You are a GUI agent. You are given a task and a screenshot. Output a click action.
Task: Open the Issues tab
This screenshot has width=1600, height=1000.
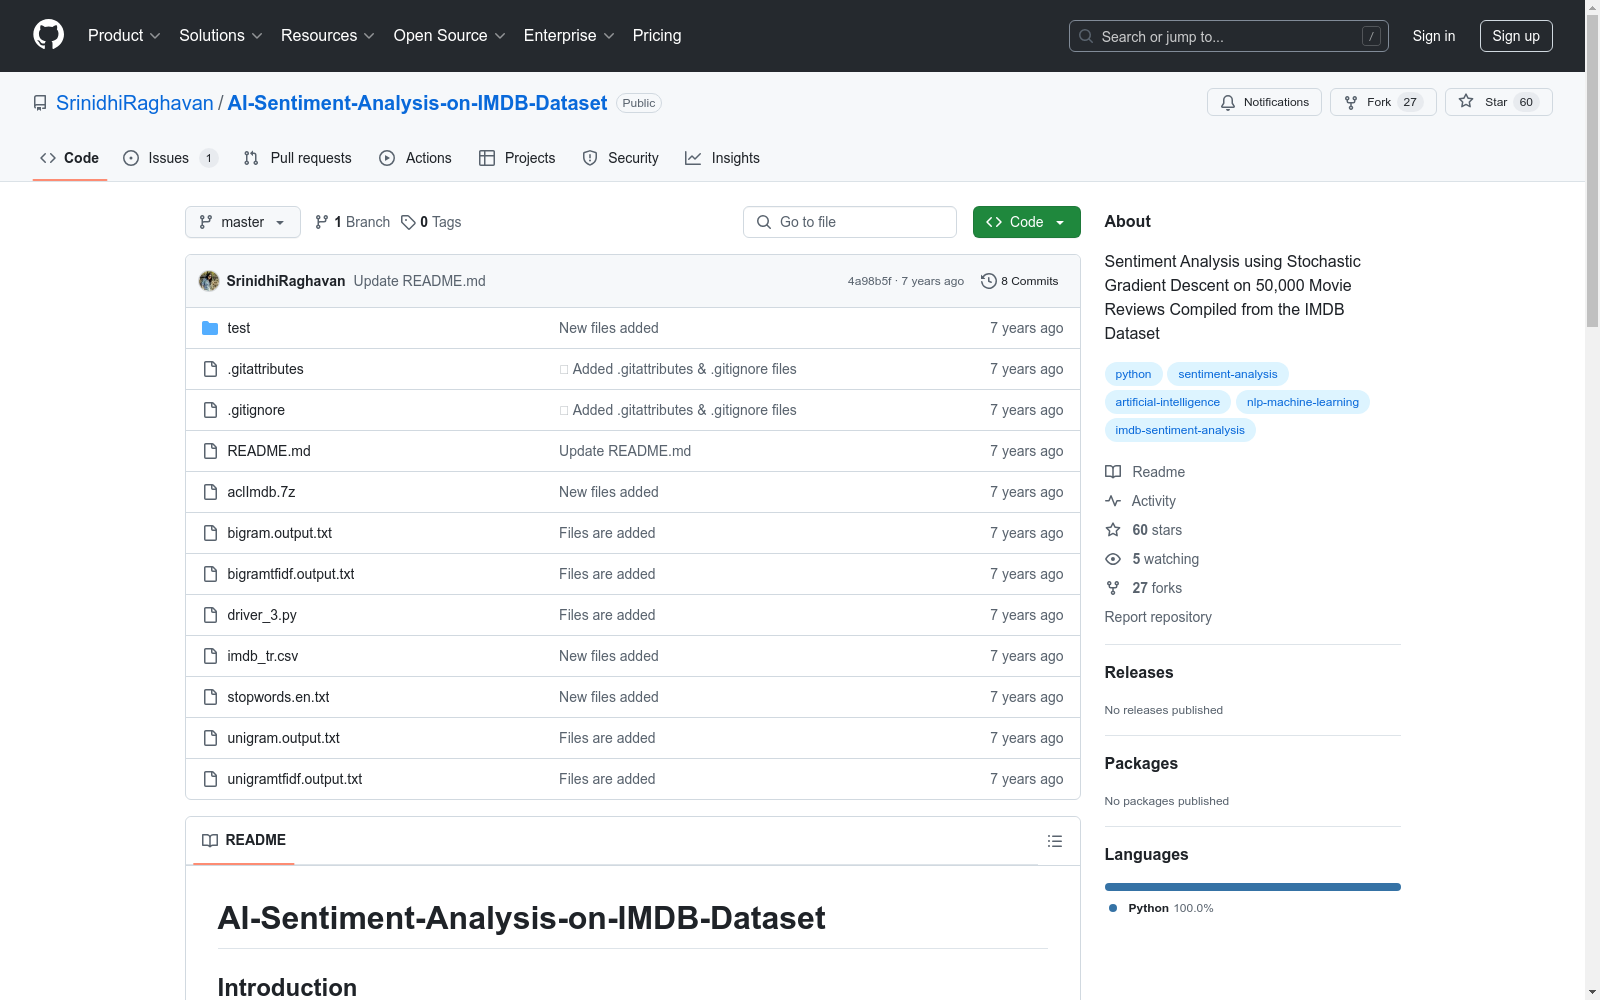point(169,158)
